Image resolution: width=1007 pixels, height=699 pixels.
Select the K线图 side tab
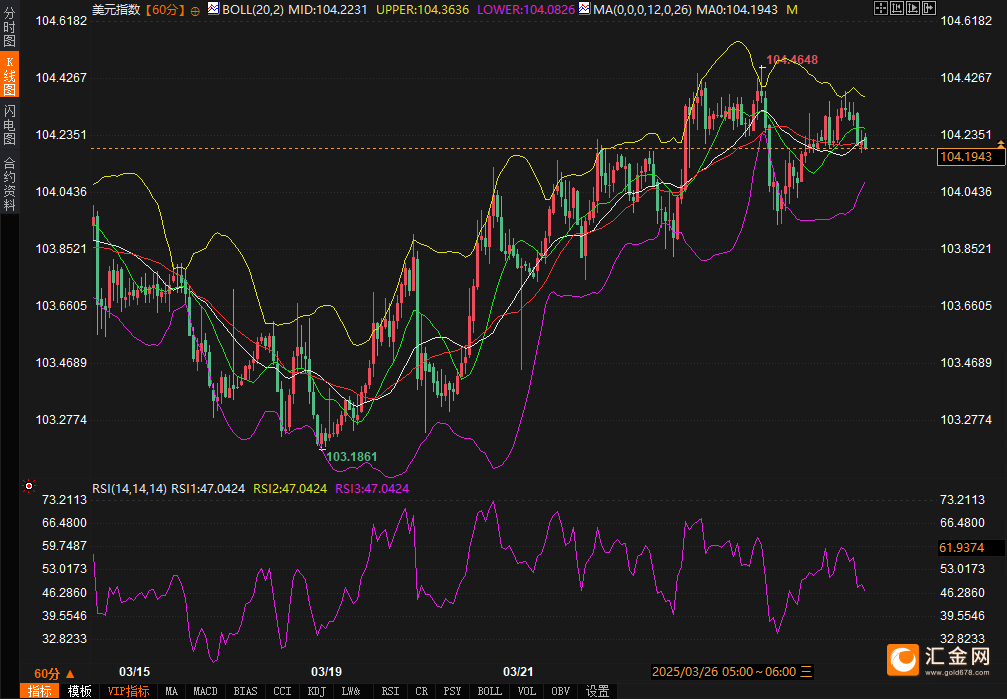(10, 76)
